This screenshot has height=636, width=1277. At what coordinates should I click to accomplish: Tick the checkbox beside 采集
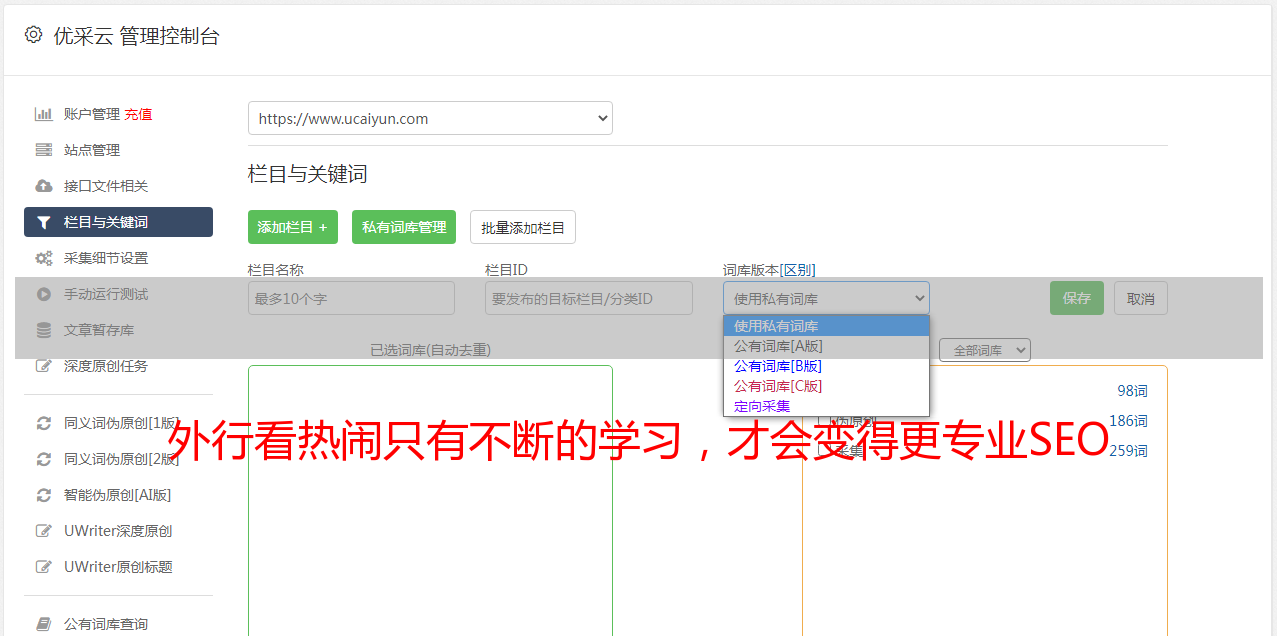824,451
